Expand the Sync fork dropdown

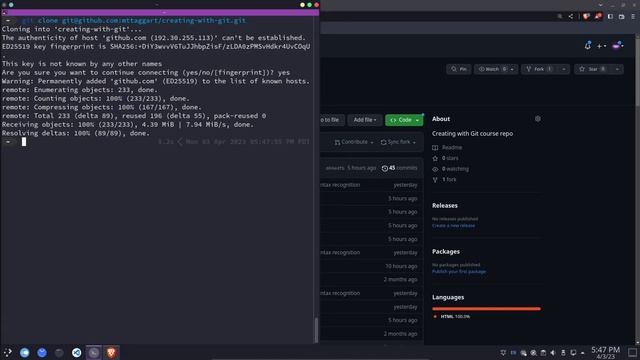pyautogui.click(x=398, y=142)
